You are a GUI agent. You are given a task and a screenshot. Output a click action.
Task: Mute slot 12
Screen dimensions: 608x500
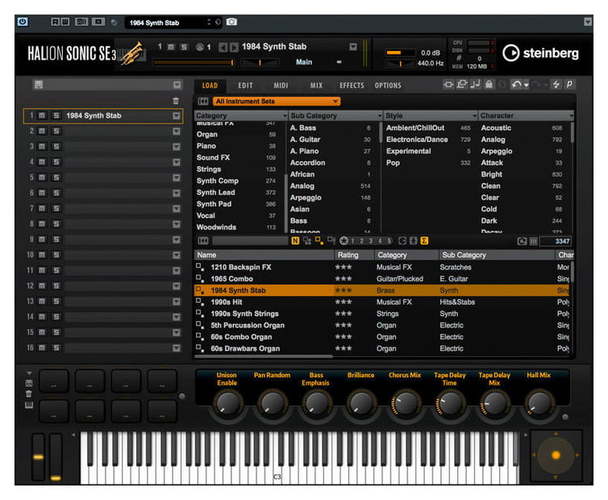[42, 286]
